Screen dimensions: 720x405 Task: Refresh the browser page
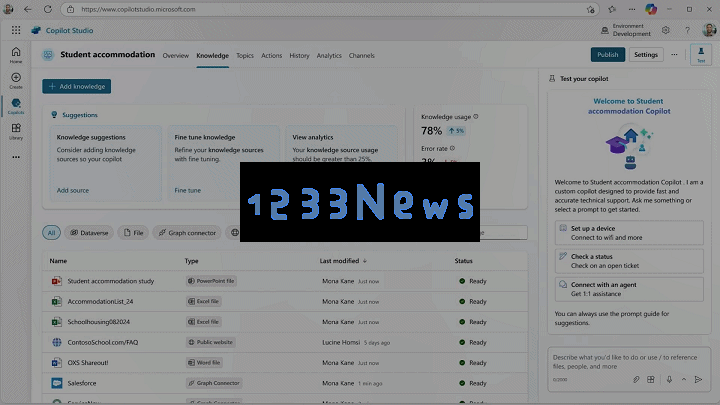(x=48, y=9)
